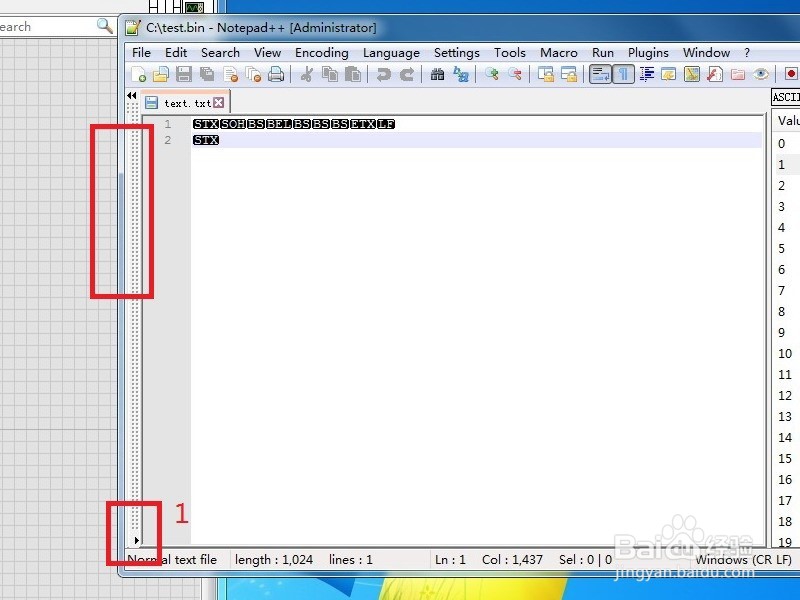Open Find with the binoculars icon
800x600 pixels.
437,74
